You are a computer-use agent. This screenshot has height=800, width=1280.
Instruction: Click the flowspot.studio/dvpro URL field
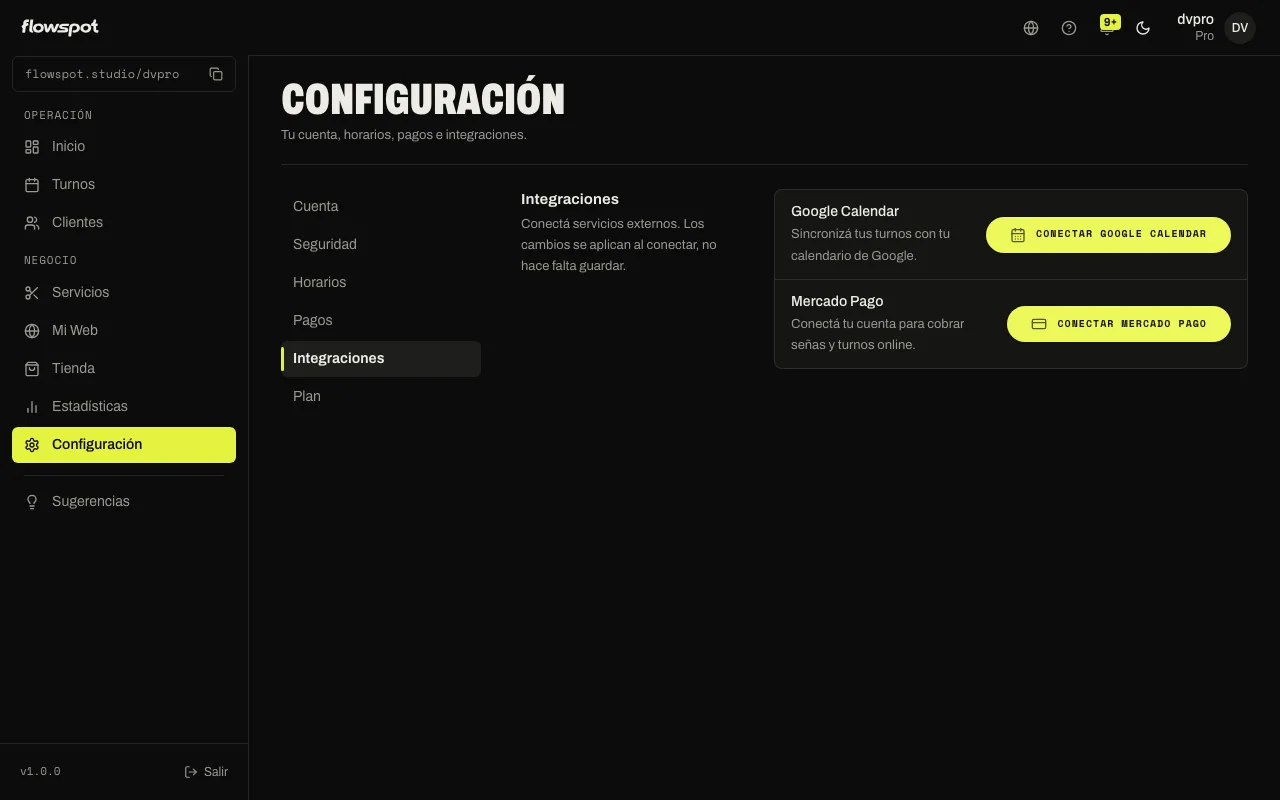coord(124,74)
